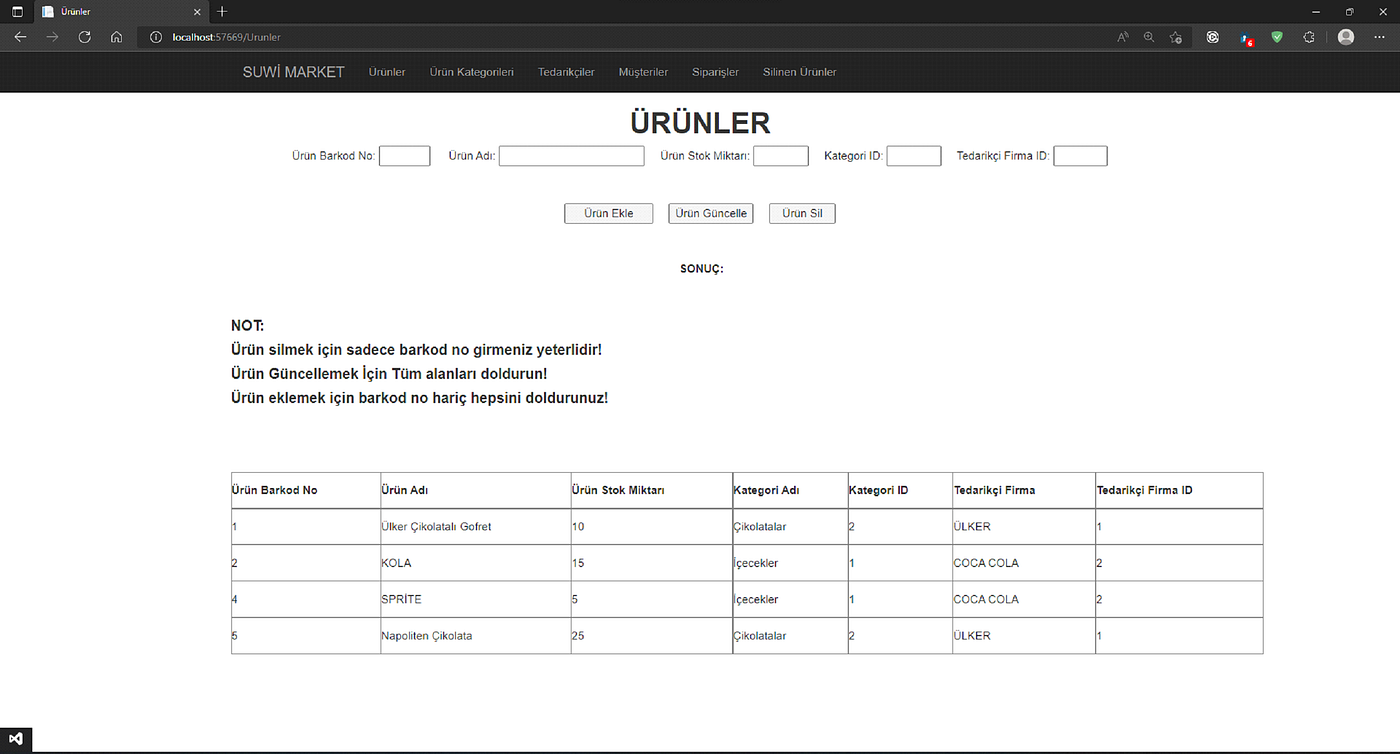Screen dimensions: 1400x754
Task: Open the Tedarikçiler page
Action: click(566, 72)
